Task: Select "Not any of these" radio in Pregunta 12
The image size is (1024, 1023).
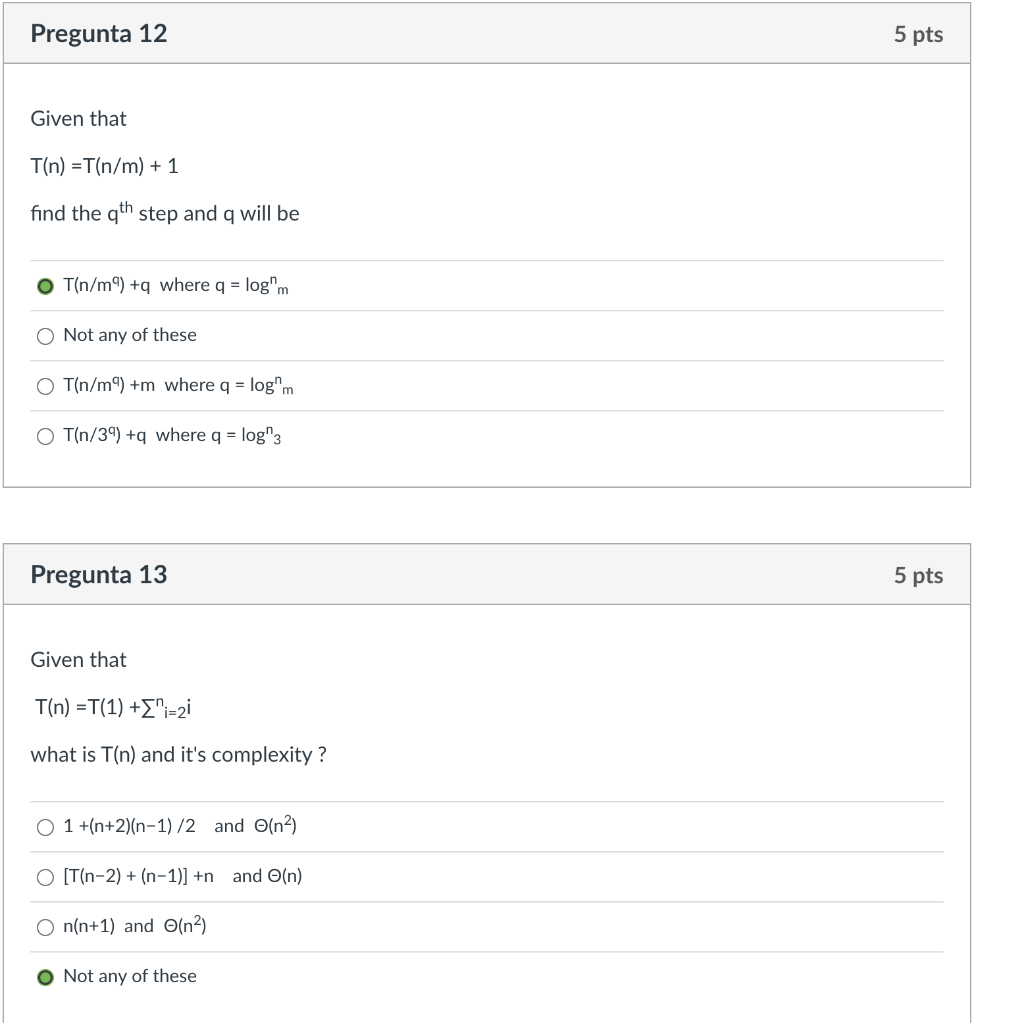Action: 45,336
